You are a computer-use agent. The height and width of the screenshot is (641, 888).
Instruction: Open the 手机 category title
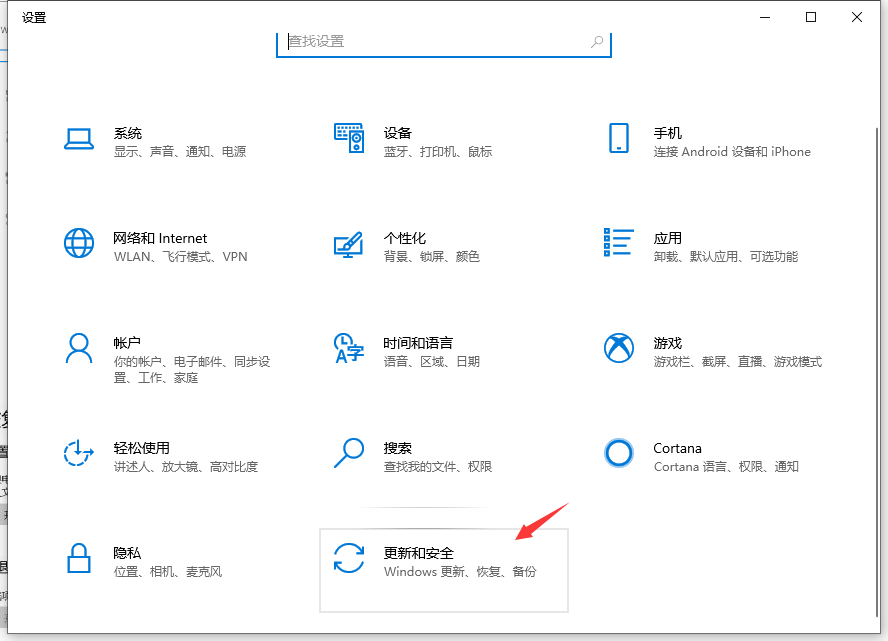click(668, 133)
